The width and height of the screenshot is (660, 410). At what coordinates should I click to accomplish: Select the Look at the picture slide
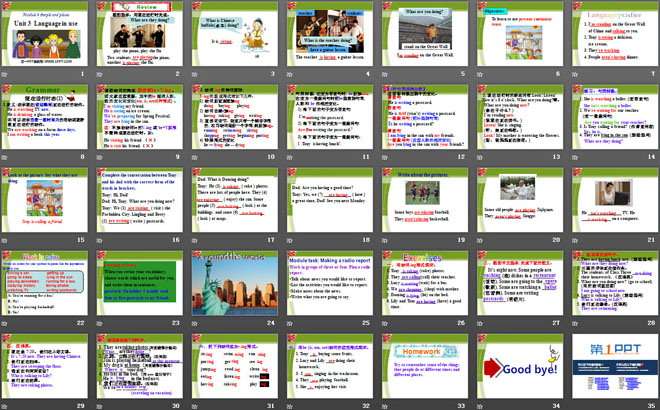click(45, 200)
